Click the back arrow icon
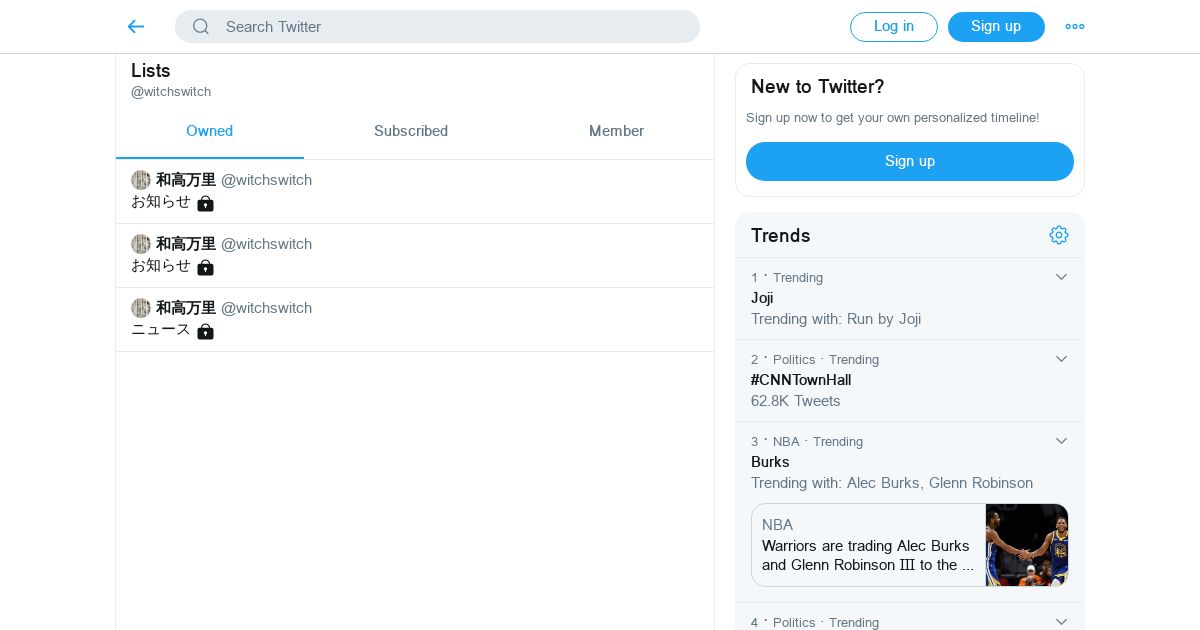 click(x=136, y=27)
